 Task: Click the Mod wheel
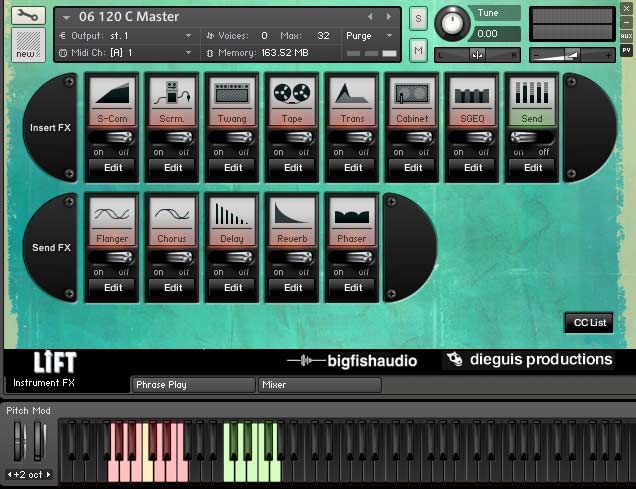(x=39, y=441)
